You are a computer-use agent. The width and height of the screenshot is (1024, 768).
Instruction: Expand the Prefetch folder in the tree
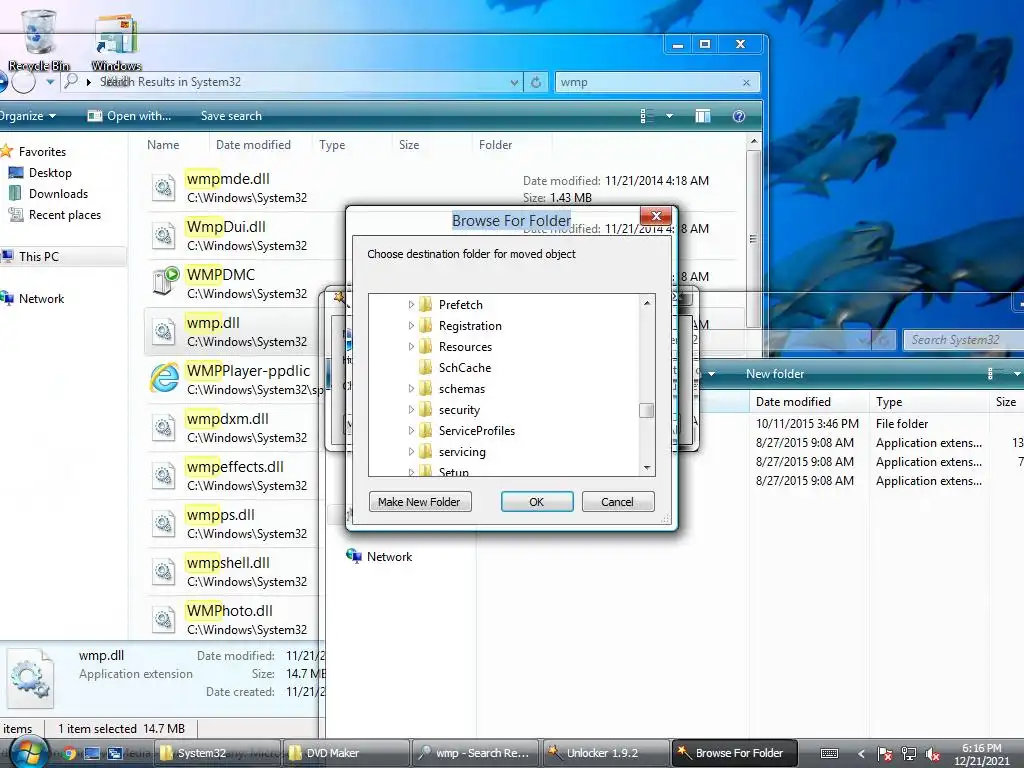point(411,305)
